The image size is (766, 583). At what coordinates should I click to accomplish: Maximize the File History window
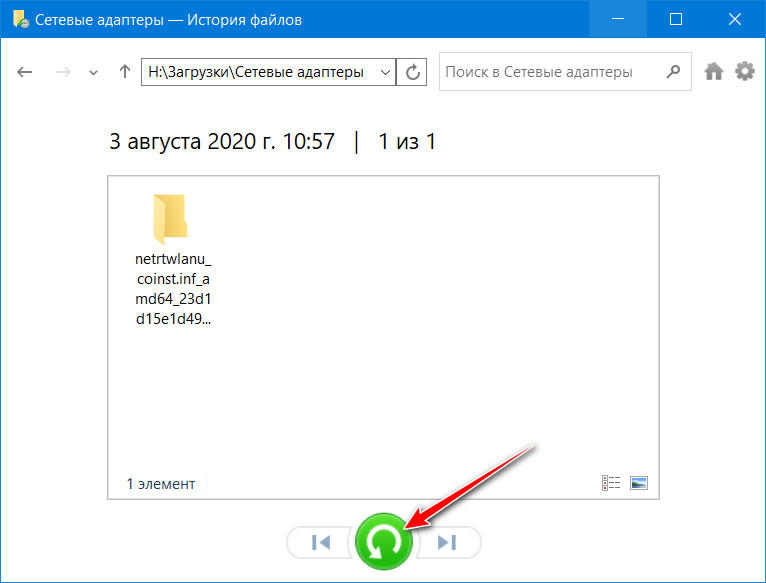tap(676, 19)
